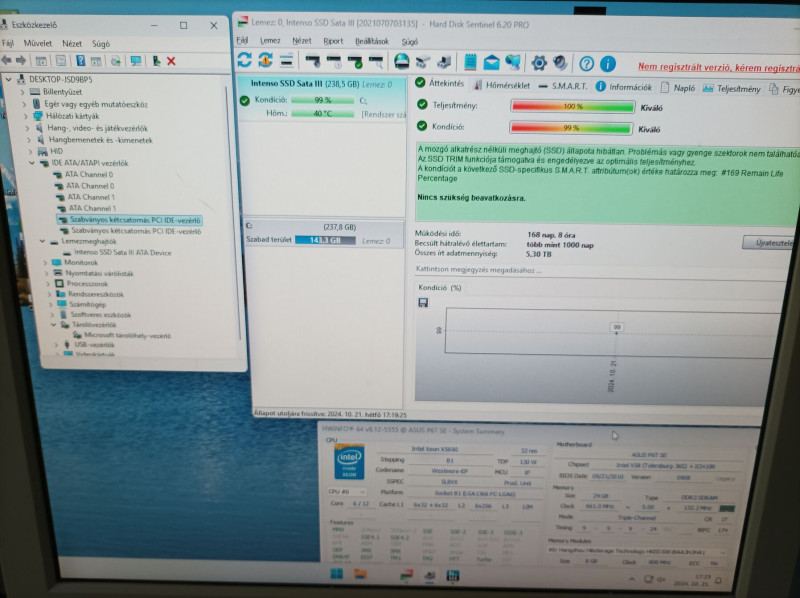800x598 pixels.
Task: Click the network monitor globe icon
Action: pos(513,63)
